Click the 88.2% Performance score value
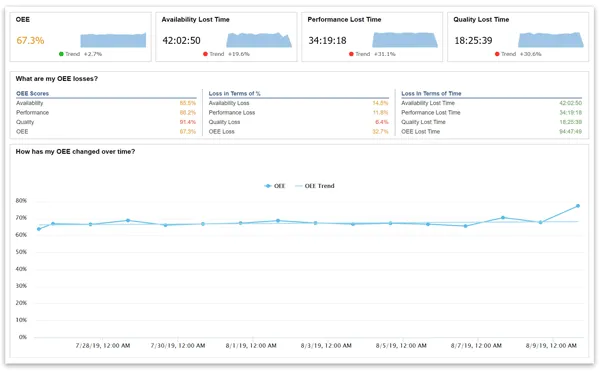 click(x=188, y=113)
